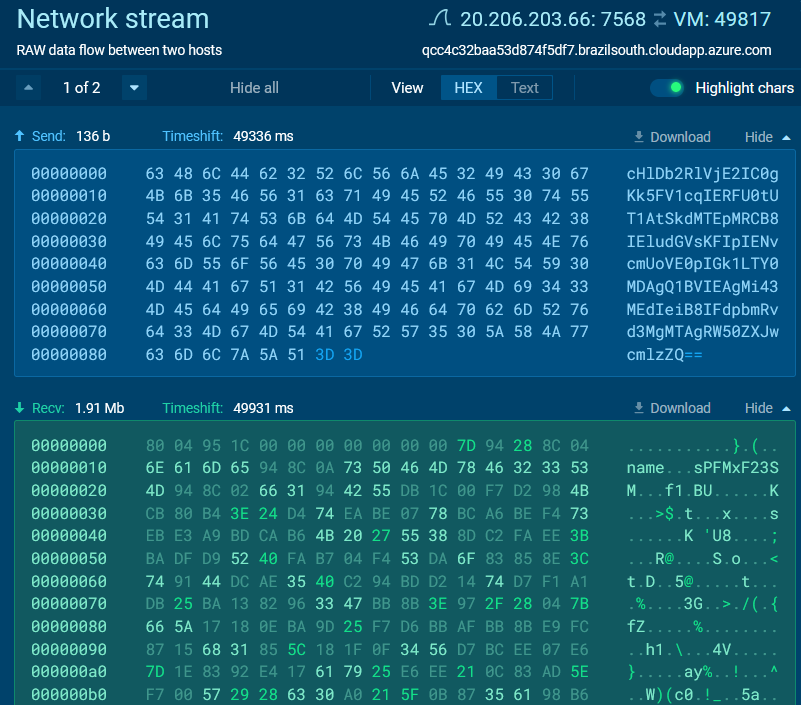
Task: Select Recv offset 00000080 row
Action: click(x=405, y=626)
